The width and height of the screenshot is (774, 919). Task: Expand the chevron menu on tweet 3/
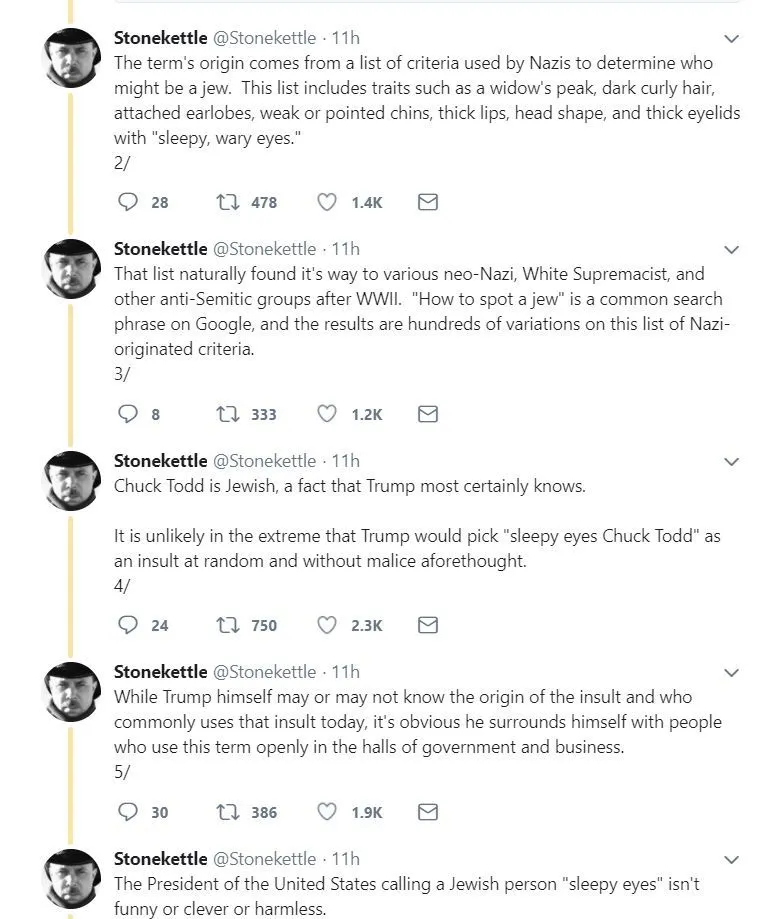pyautogui.click(x=731, y=250)
